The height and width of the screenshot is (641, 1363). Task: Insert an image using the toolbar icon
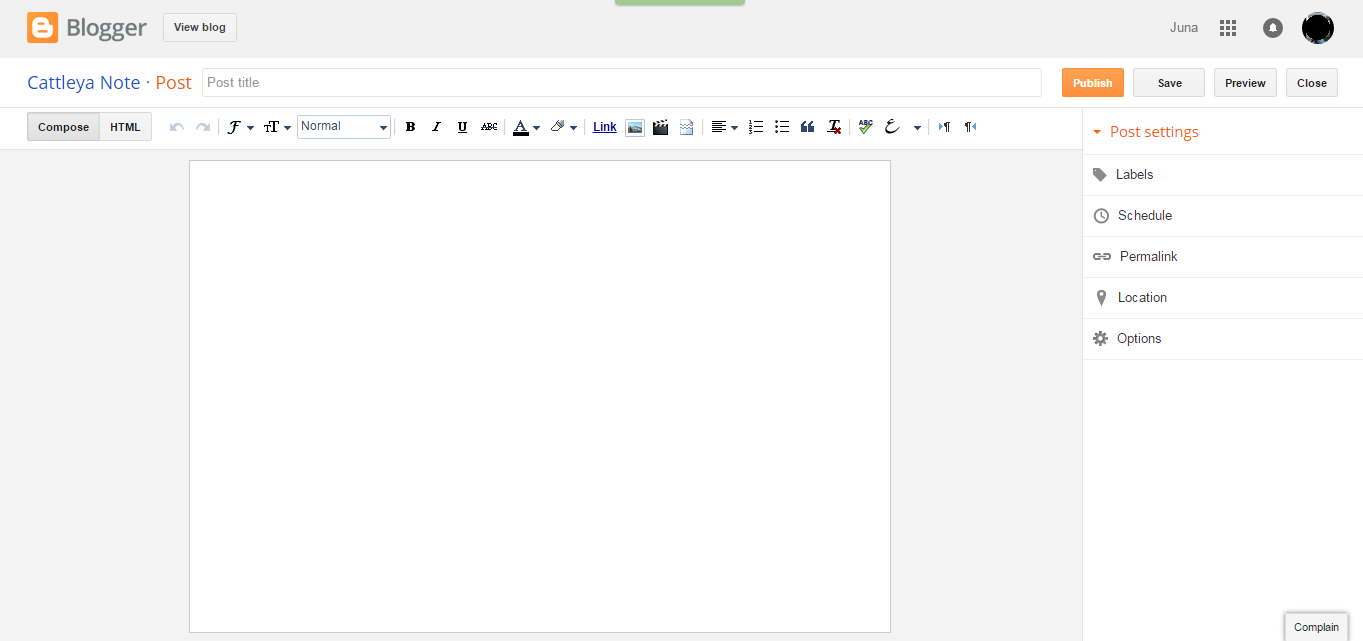(x=634, y=127)
